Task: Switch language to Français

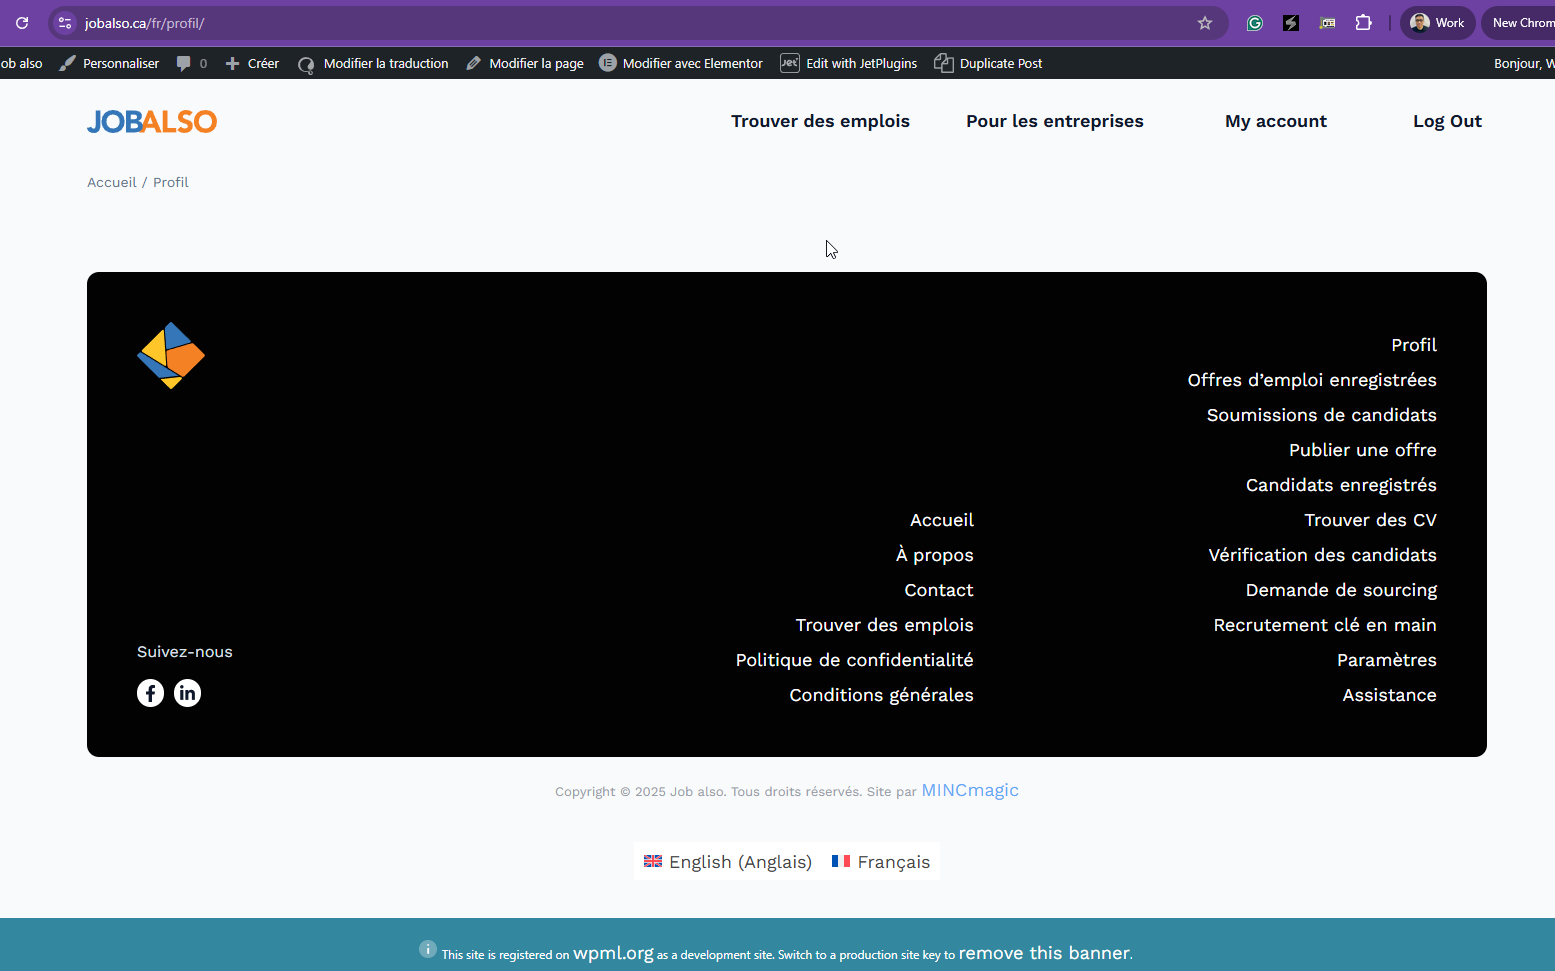Action: (881, 862)
